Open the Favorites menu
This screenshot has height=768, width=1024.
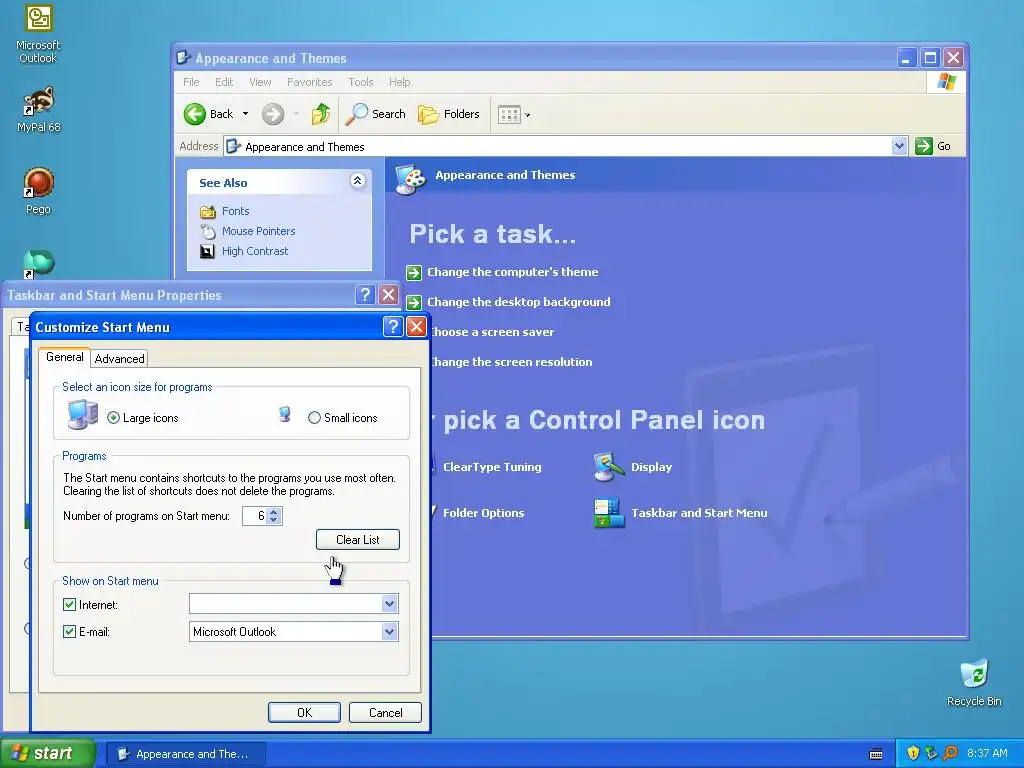click(x=310, y=82)
